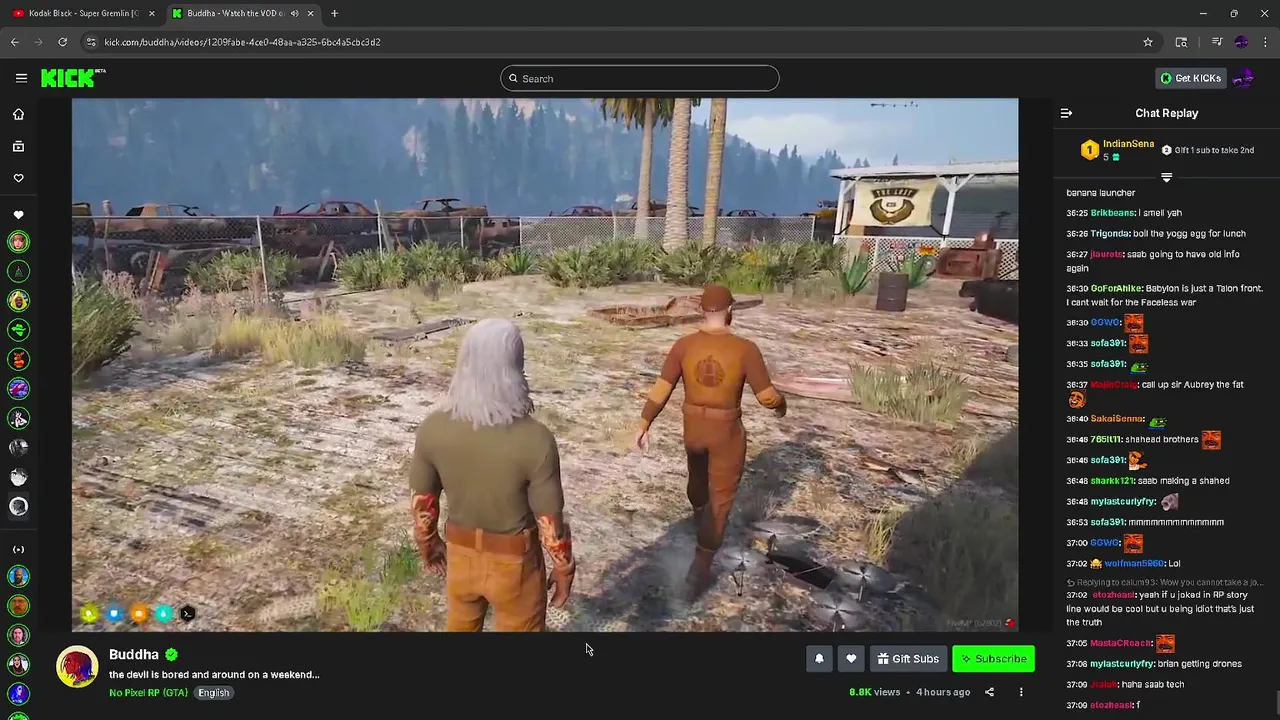The width and height of the screenshot is (1280, 720).
Task: Open Trigonda's username in chat
Action: pos(1109,234)
